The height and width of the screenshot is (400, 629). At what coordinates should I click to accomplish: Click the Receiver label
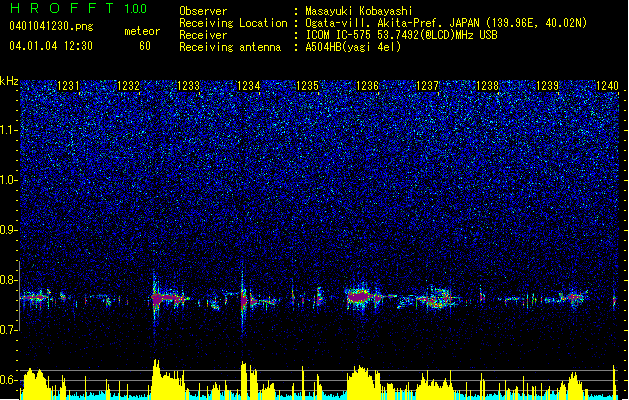203,35
